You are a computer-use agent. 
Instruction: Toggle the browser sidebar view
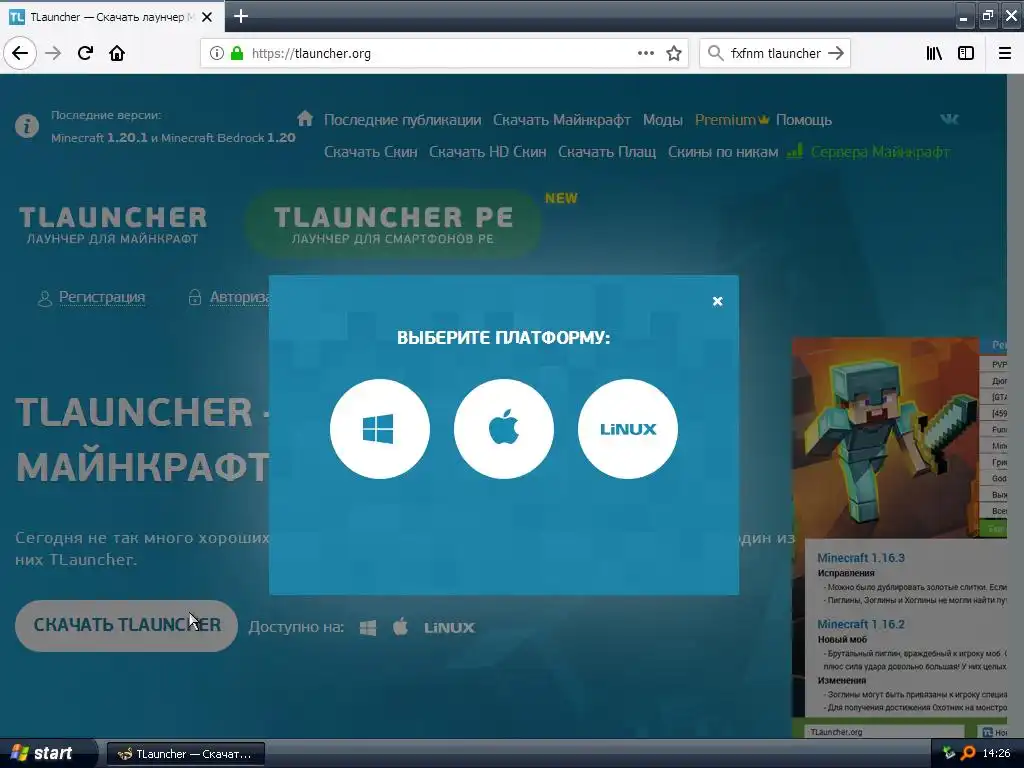(966, 54)
